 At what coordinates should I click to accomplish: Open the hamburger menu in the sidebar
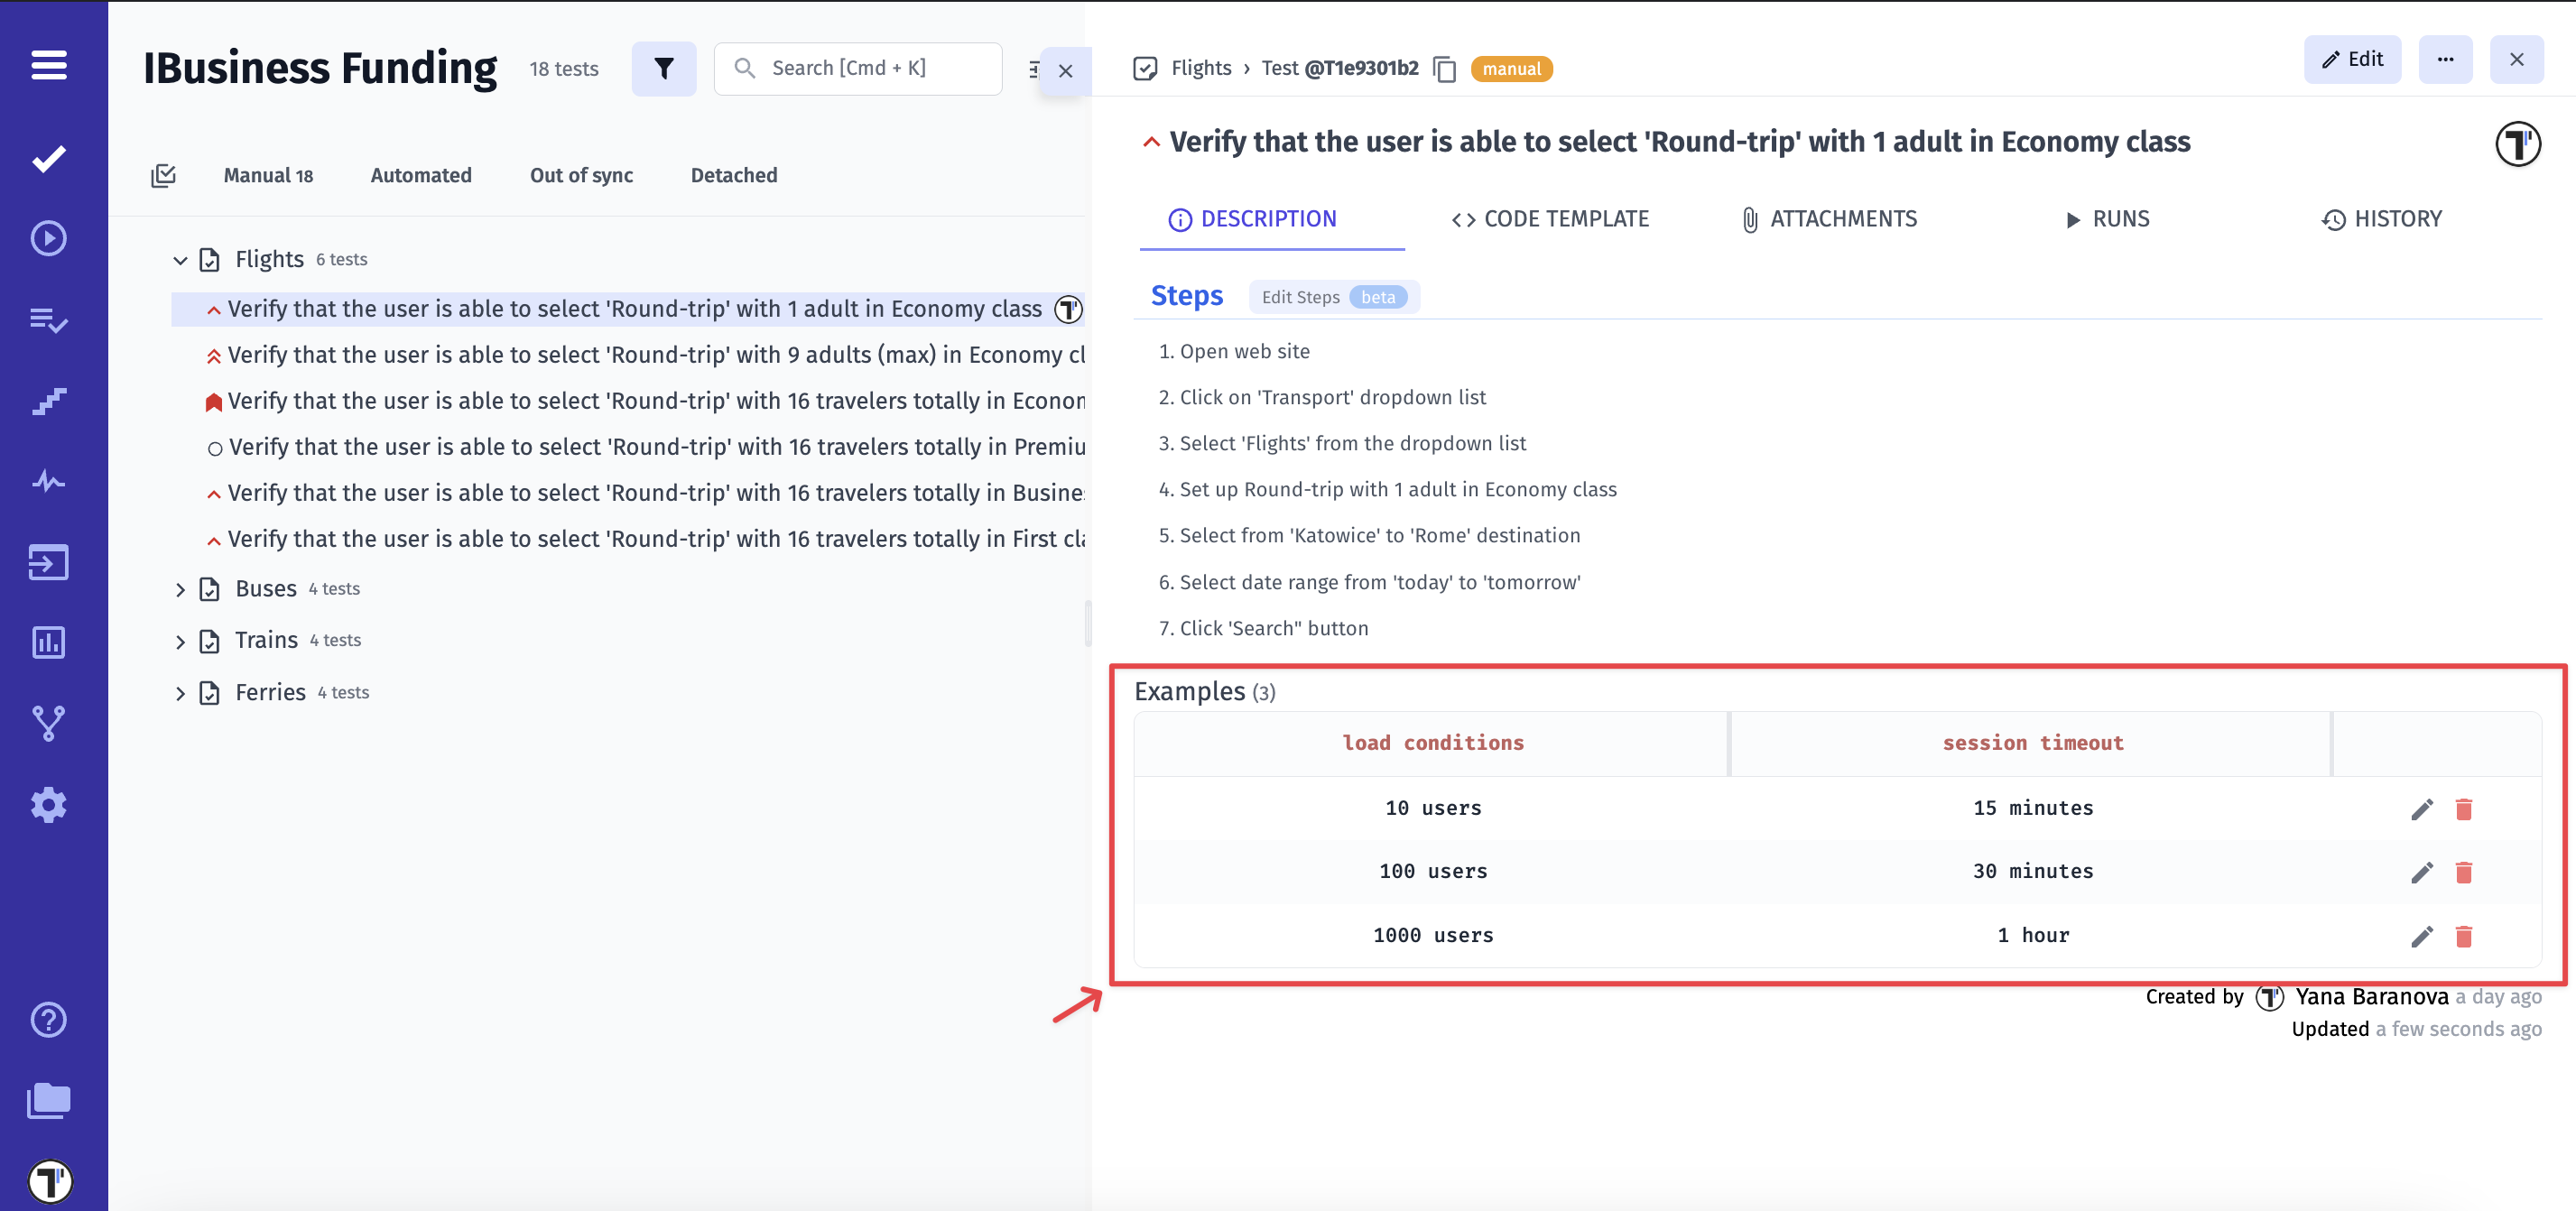coord(48,66)
